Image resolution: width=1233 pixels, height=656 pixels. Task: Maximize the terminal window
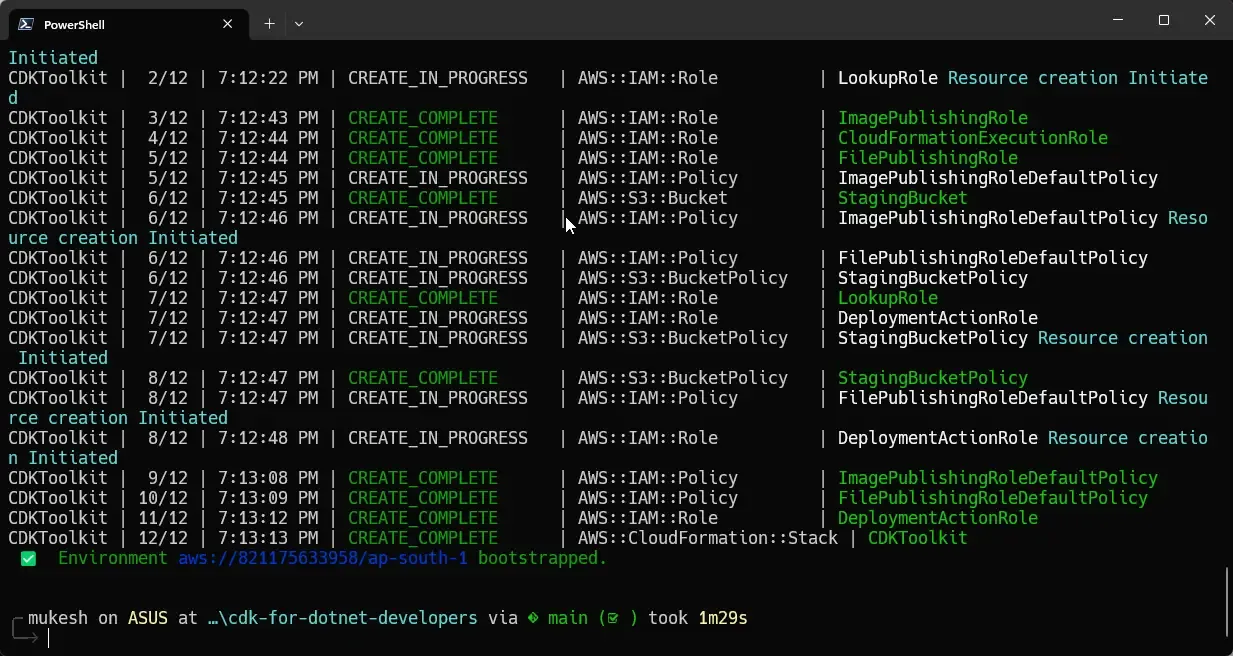[1163, 20]
